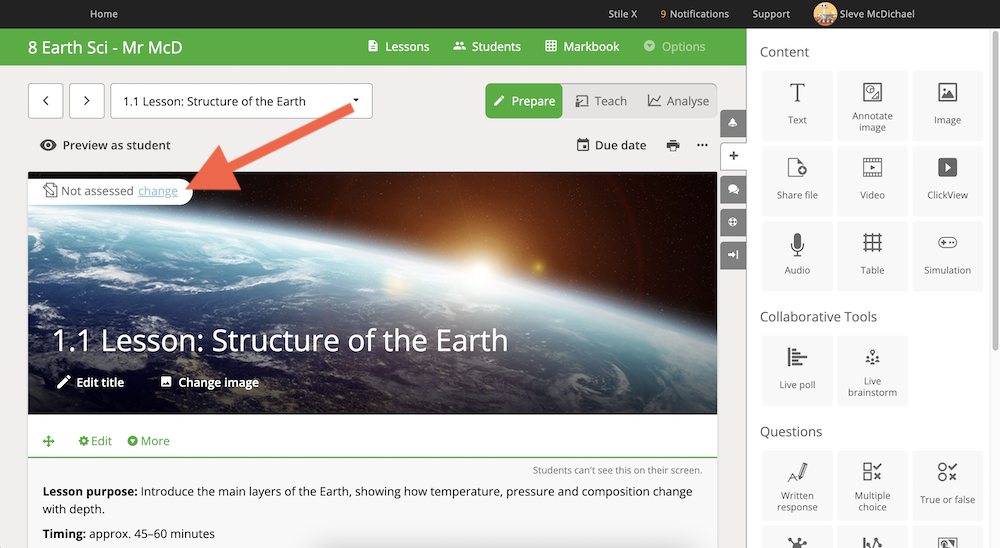Add a Text content block
The height and width of the screenshot is (548, 1000).
point(797,106)
